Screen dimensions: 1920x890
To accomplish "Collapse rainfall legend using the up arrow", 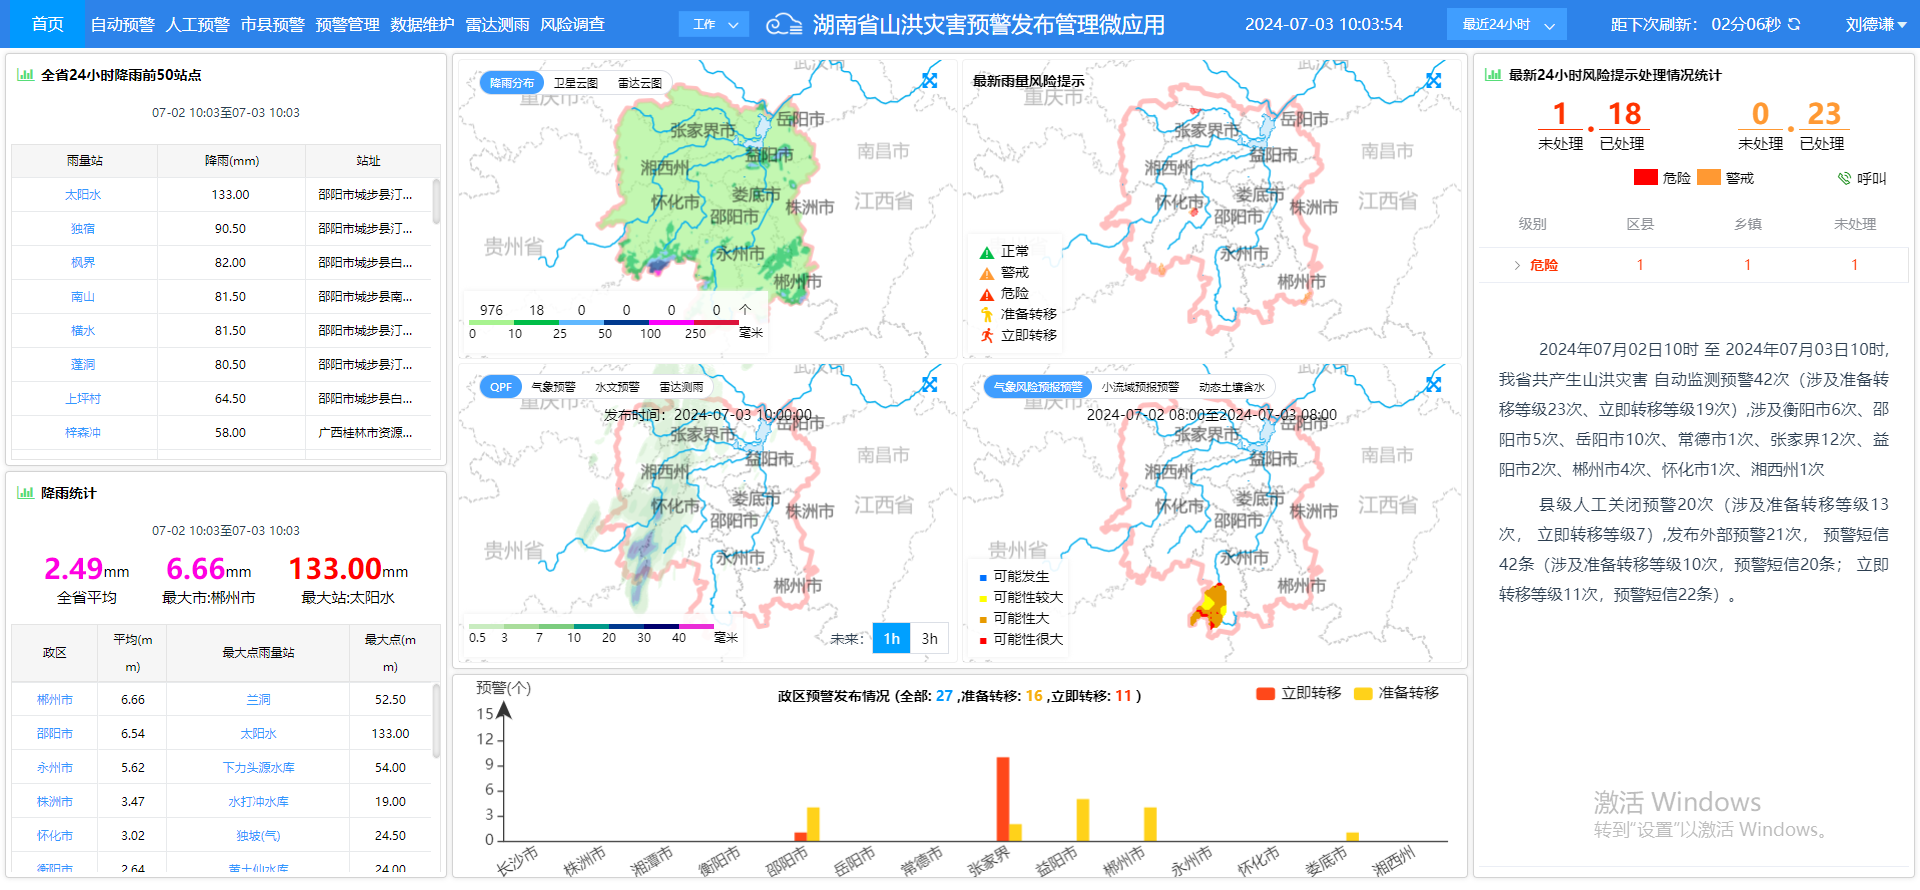I will coord(745,310).
